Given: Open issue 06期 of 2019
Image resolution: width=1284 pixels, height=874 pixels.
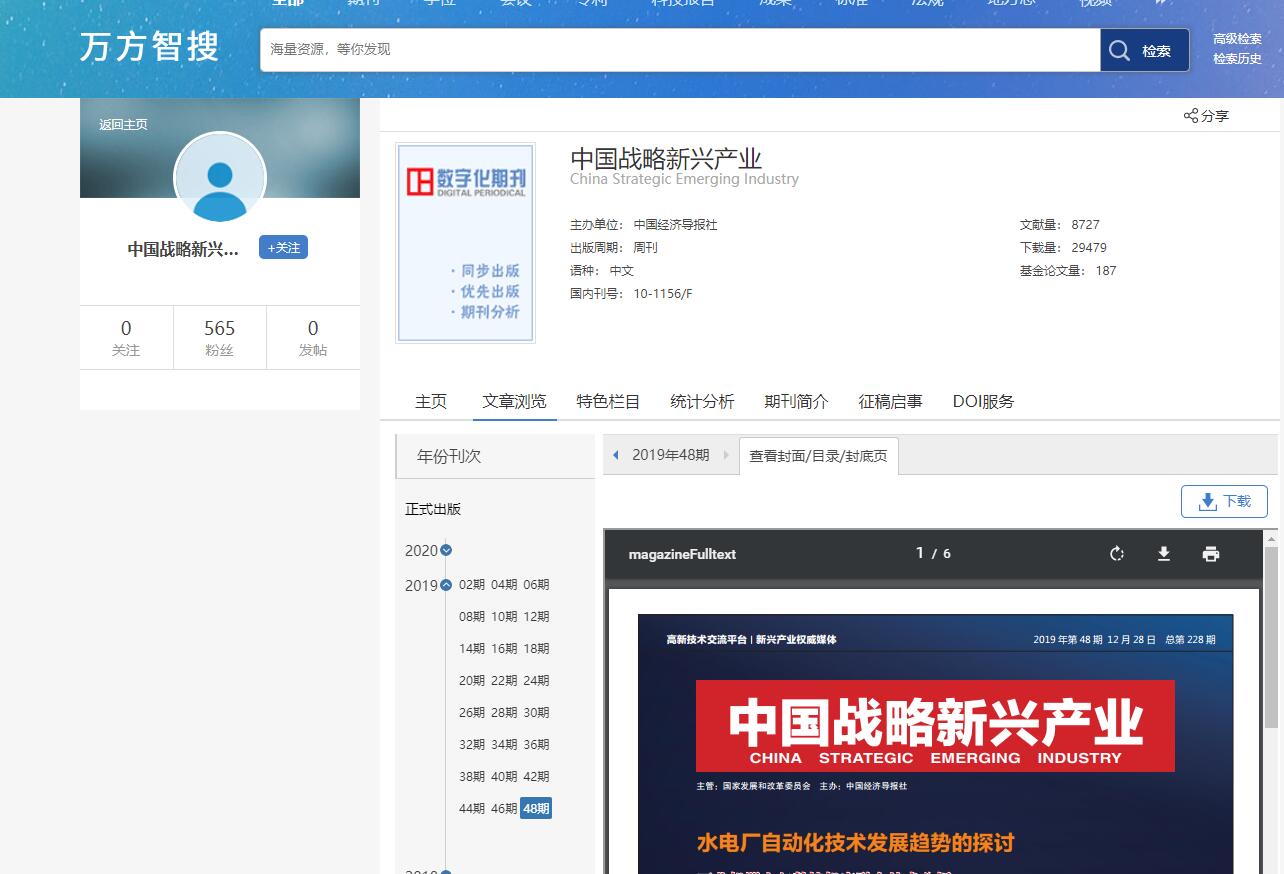Looking at the screenshot, I should (536, 585).
